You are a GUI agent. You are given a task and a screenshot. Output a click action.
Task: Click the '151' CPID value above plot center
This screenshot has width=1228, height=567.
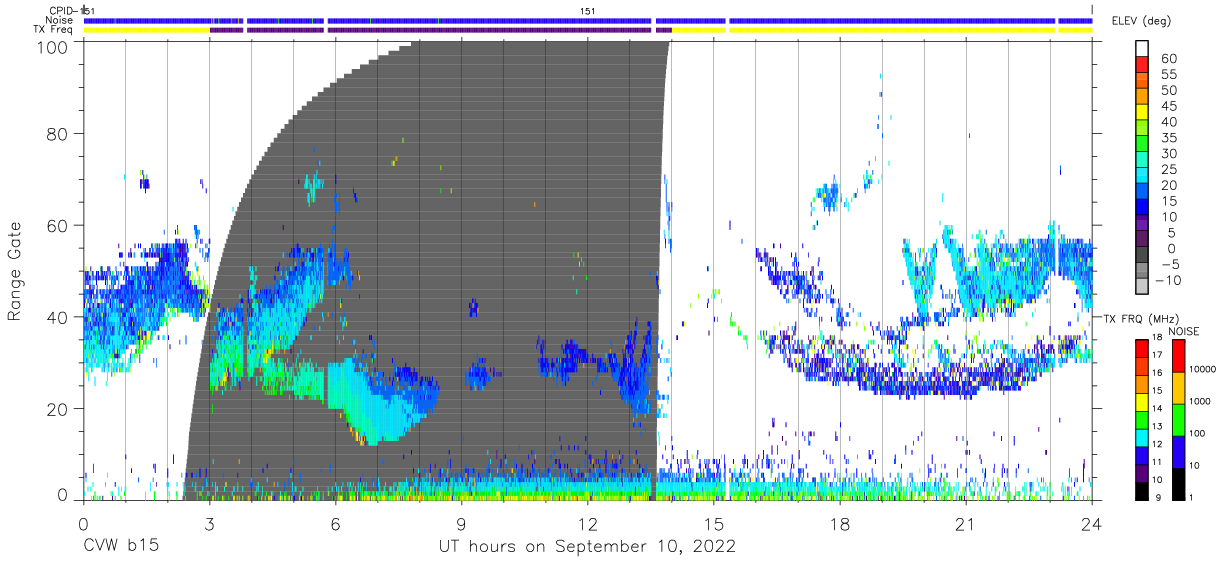pyautogui.click(x=588, y=11)
